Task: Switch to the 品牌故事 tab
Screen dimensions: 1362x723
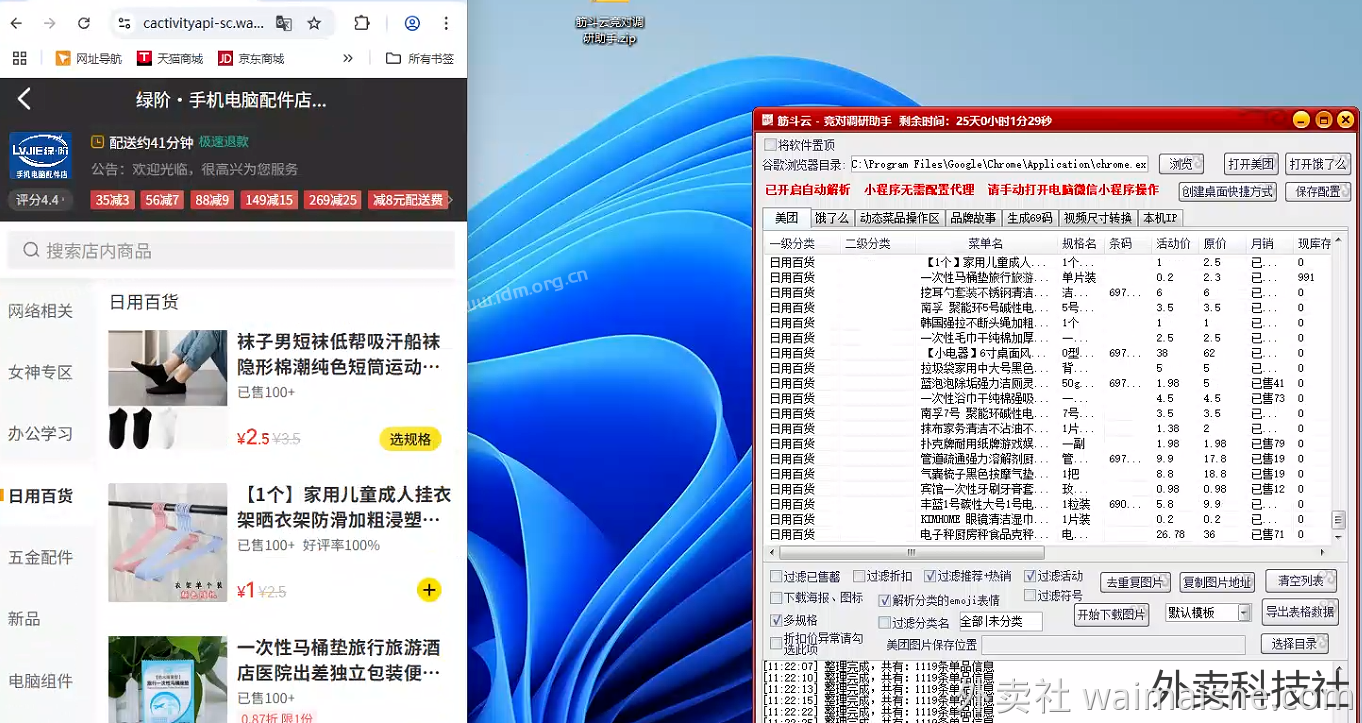Action: pyautogui.click(x=973, y=218)
